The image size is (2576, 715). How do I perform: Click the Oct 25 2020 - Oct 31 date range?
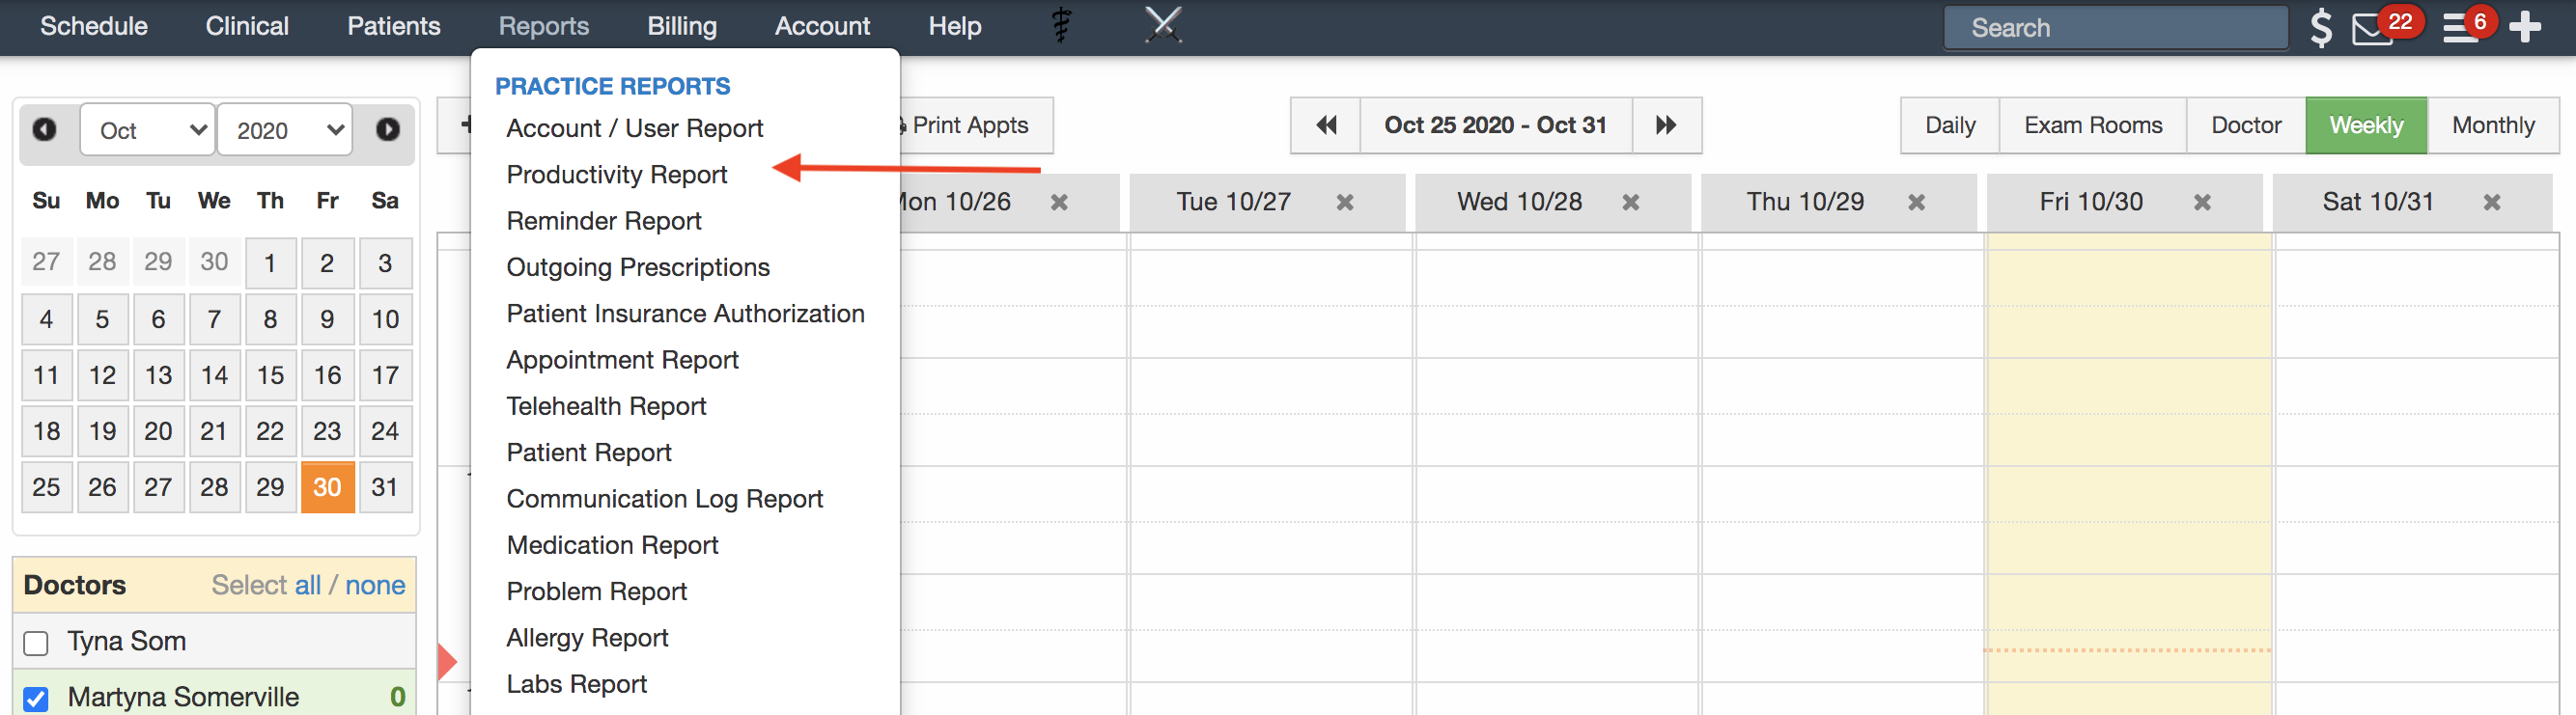1495,125
